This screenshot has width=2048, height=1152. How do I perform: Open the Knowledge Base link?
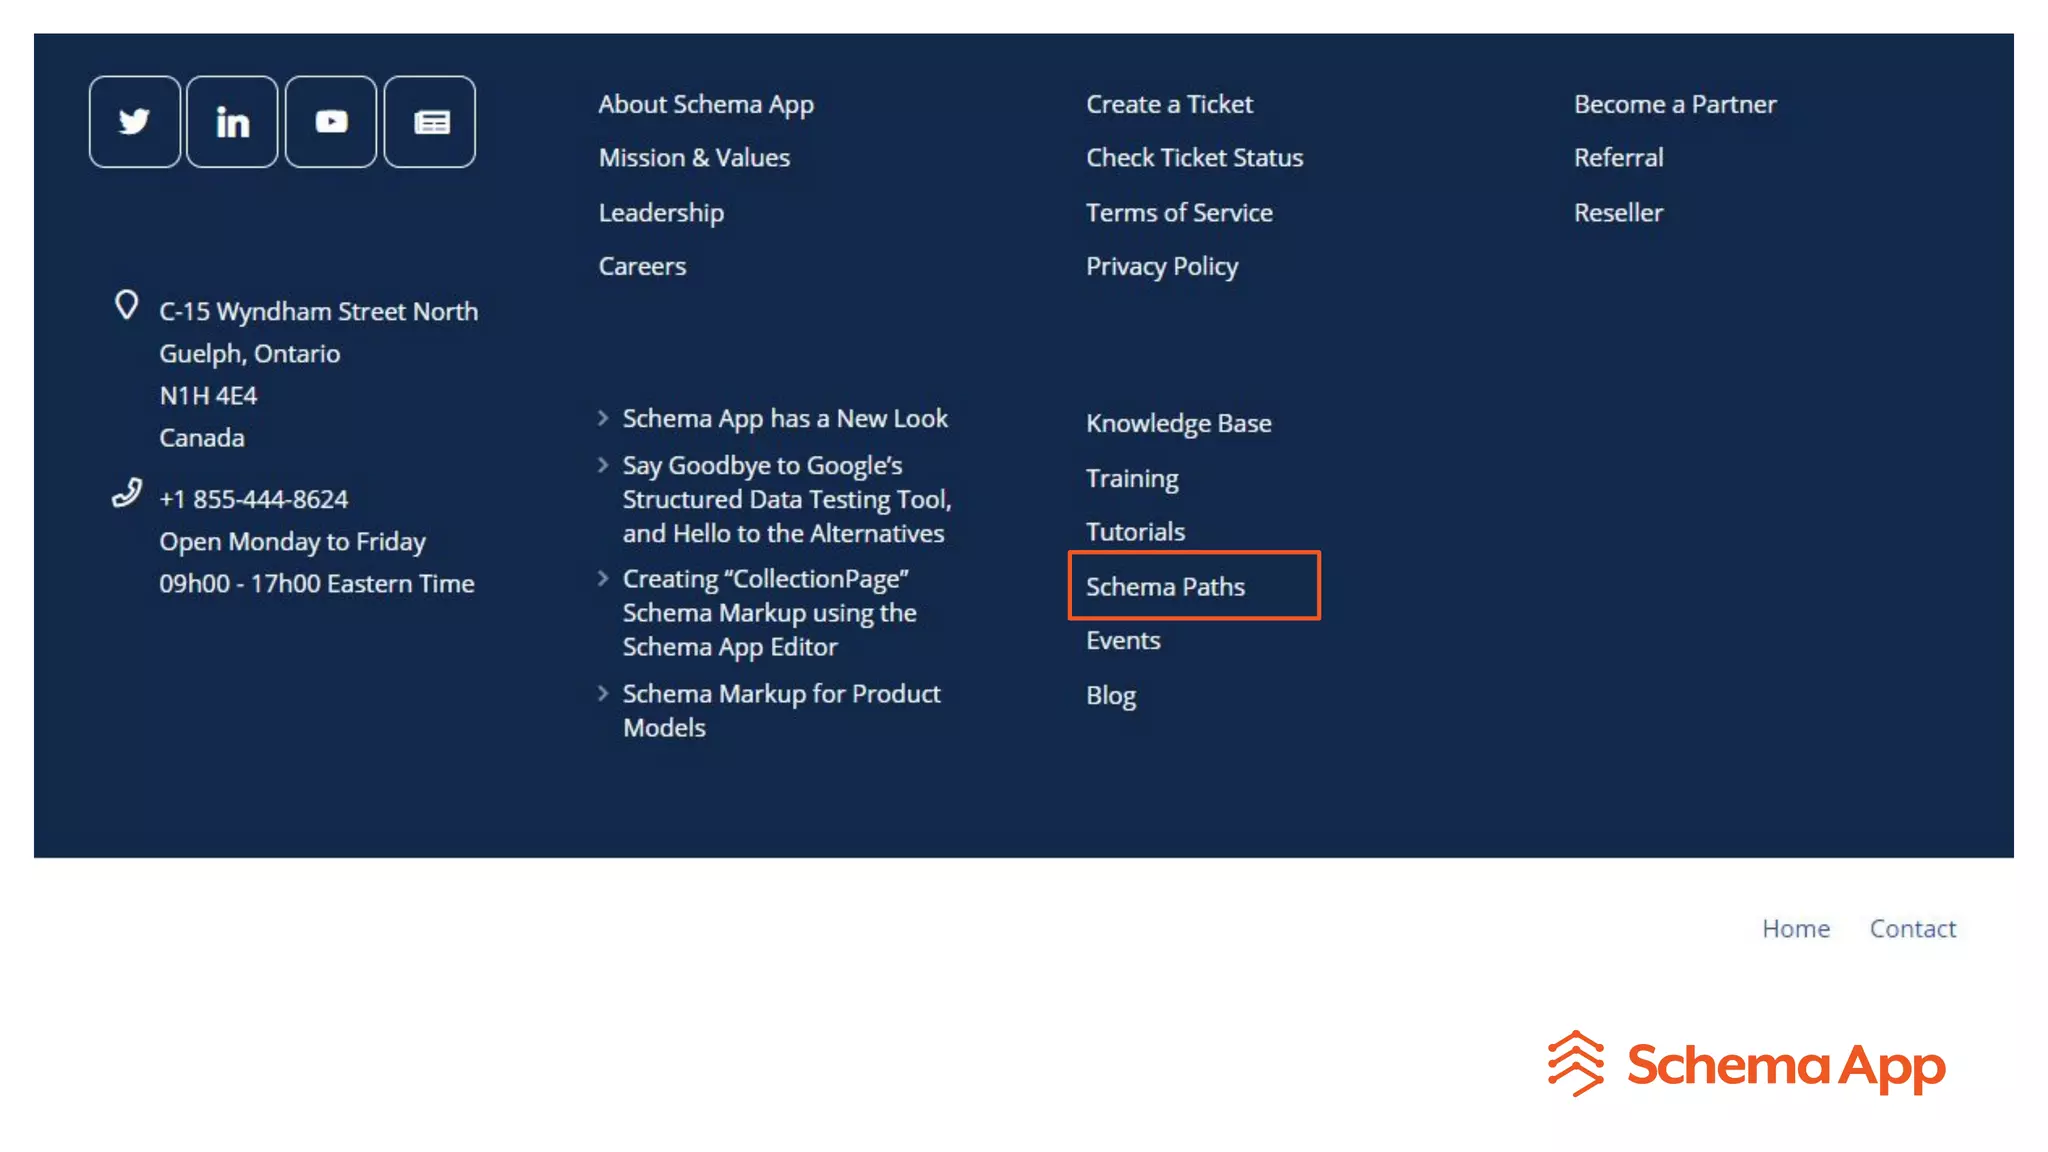[1178, 423]
